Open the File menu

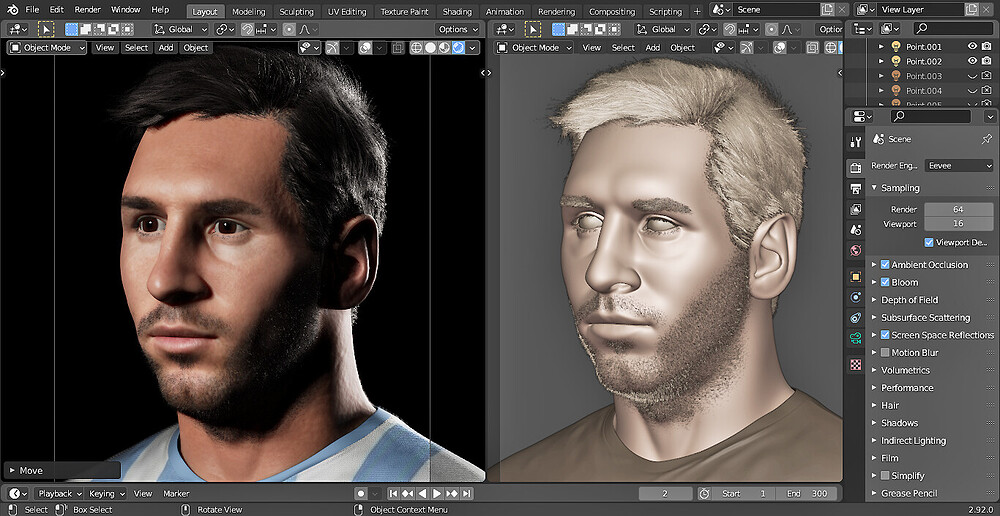pos(32,10)
